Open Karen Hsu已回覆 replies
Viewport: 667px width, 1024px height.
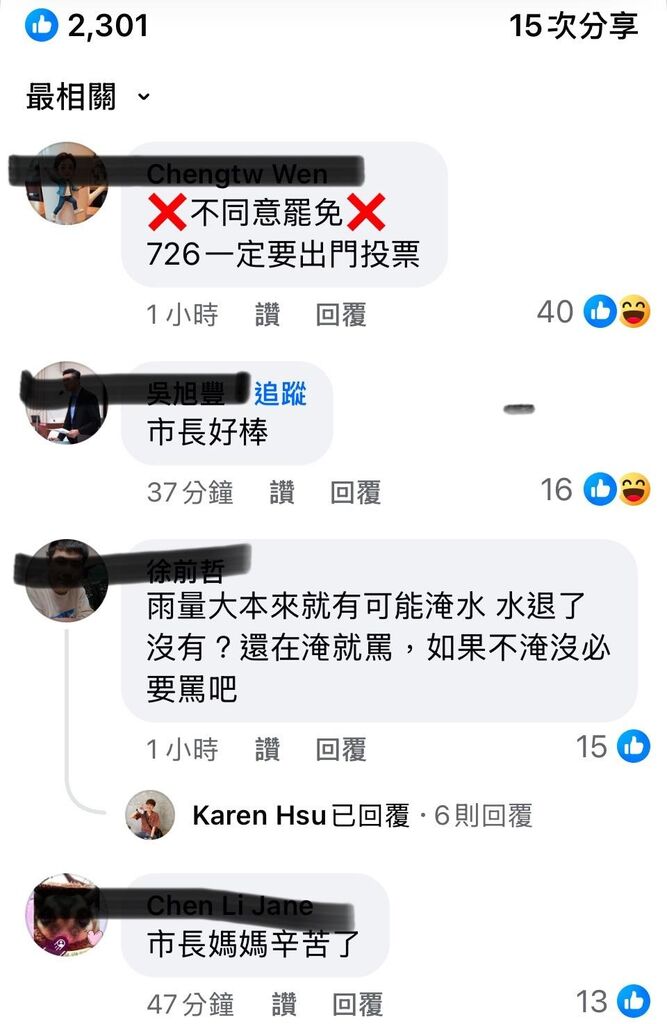(301, 815)
